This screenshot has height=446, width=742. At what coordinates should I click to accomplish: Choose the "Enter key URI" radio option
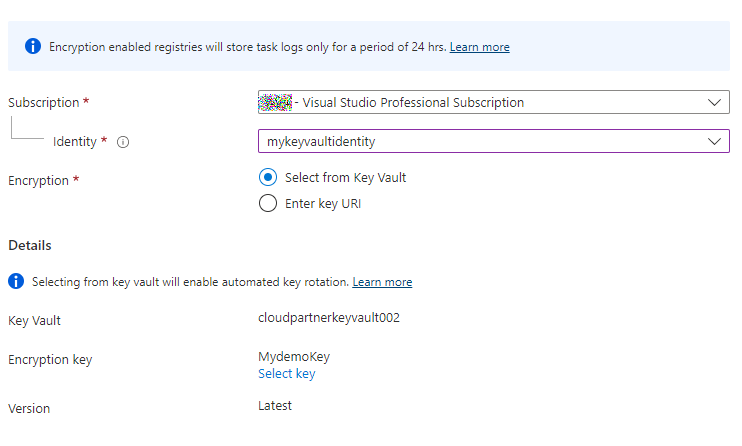click(x=267, y=204)
